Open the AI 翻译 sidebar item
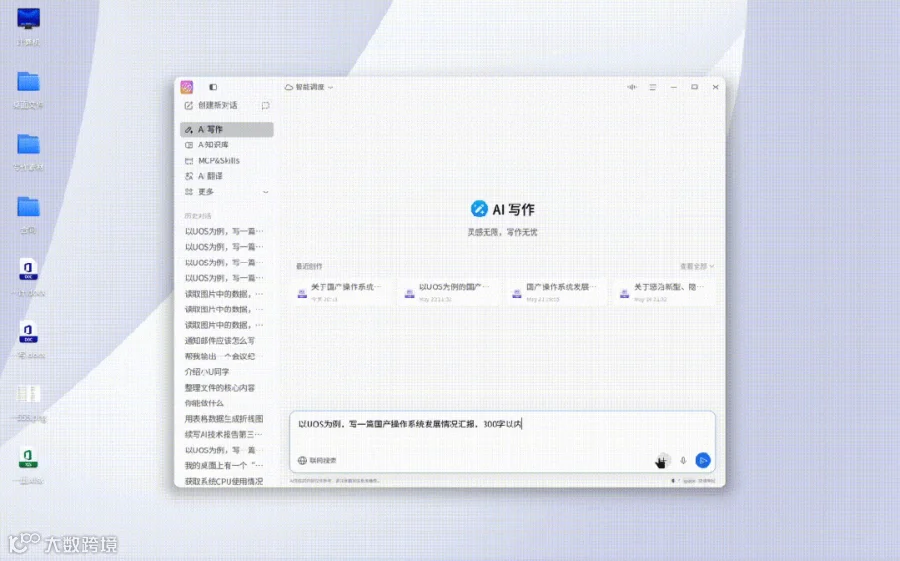The height and width of the screenshot is (561, 900). pos(227,176)
